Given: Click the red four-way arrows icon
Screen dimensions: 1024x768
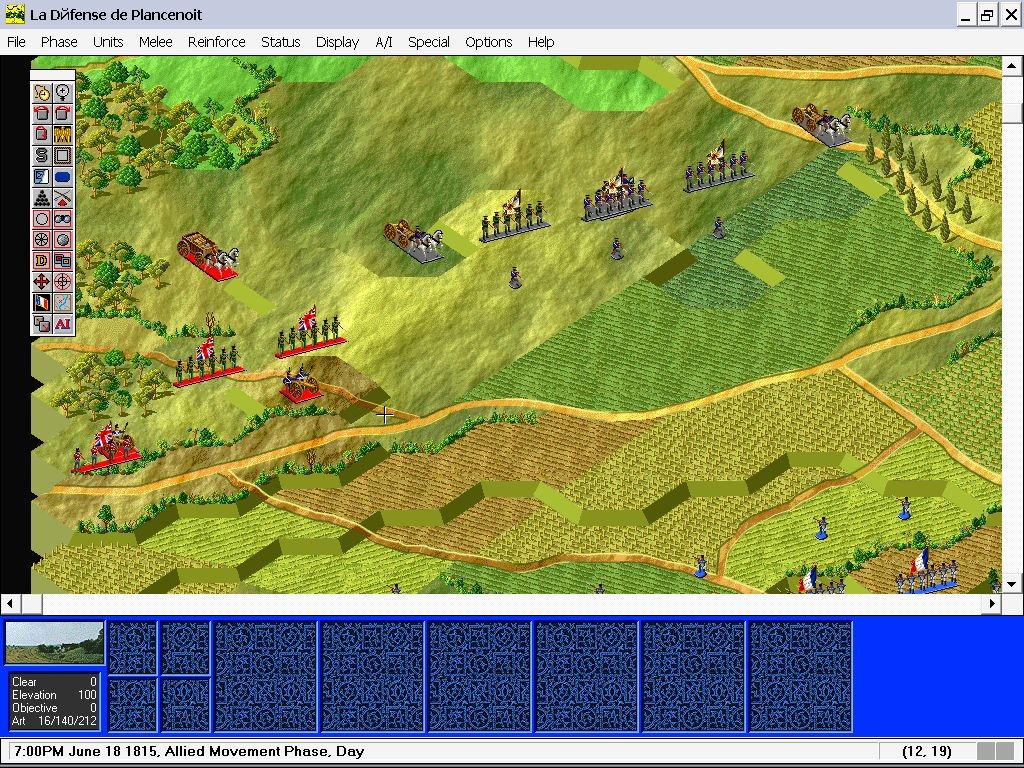Looking at the screenshot, I should 42,281.
